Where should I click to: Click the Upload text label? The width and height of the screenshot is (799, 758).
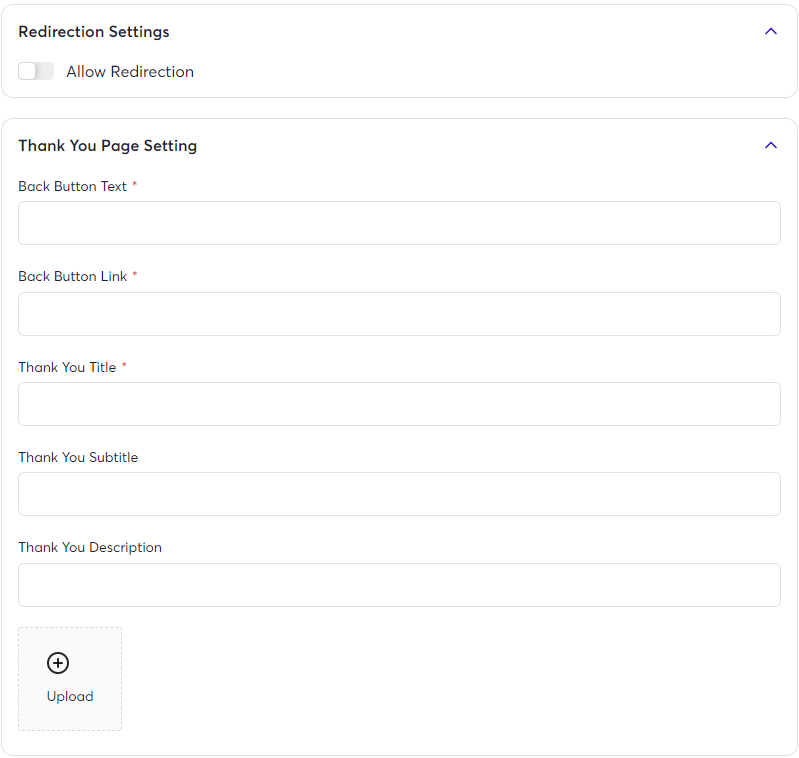point(70,696)
